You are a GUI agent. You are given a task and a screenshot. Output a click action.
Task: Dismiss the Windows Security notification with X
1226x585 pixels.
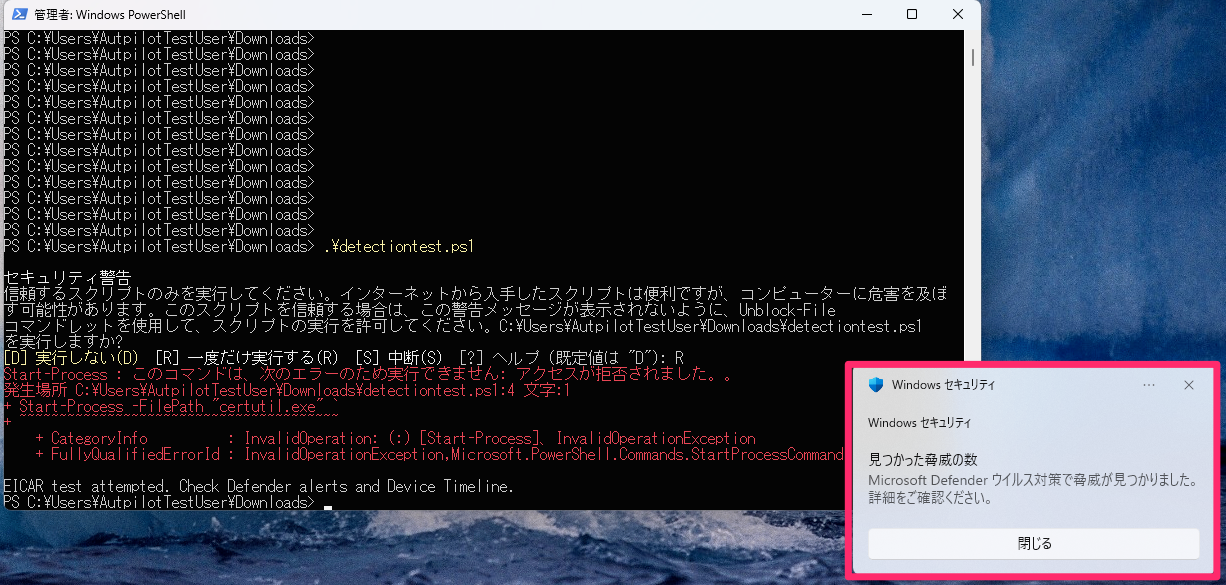1189,385
